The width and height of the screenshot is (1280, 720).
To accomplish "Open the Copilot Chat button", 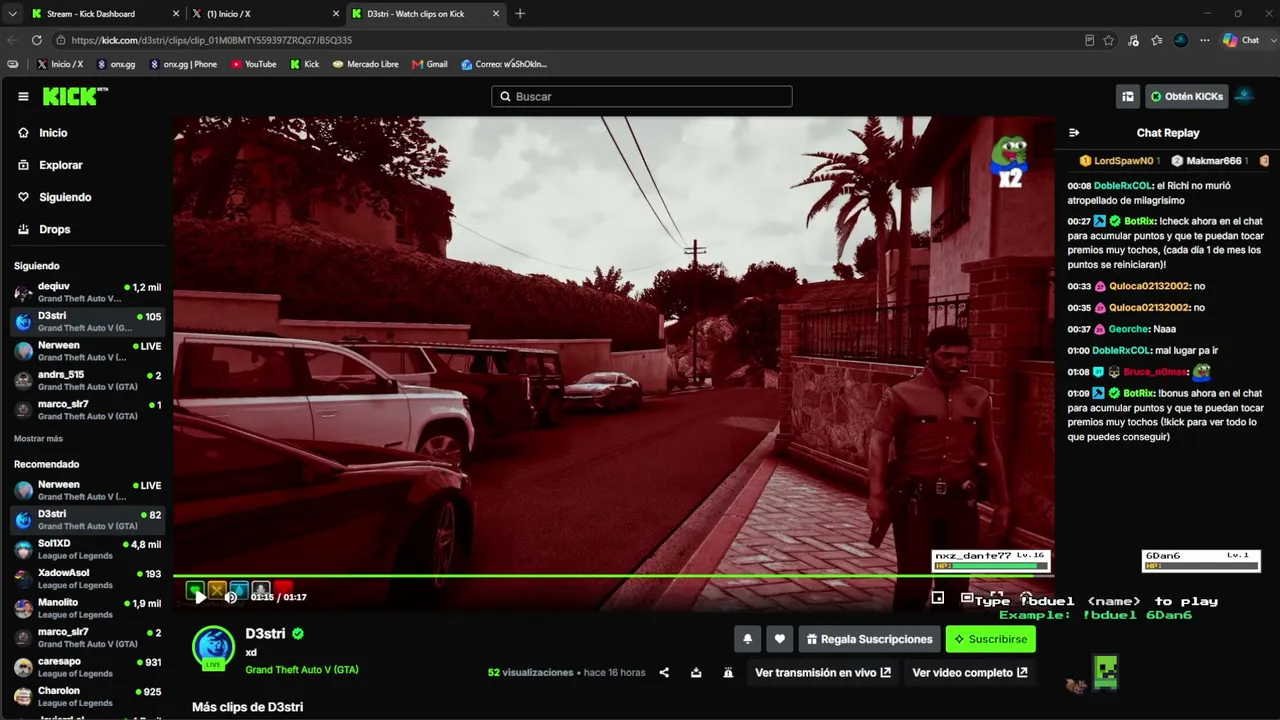I will [1241, 40].
